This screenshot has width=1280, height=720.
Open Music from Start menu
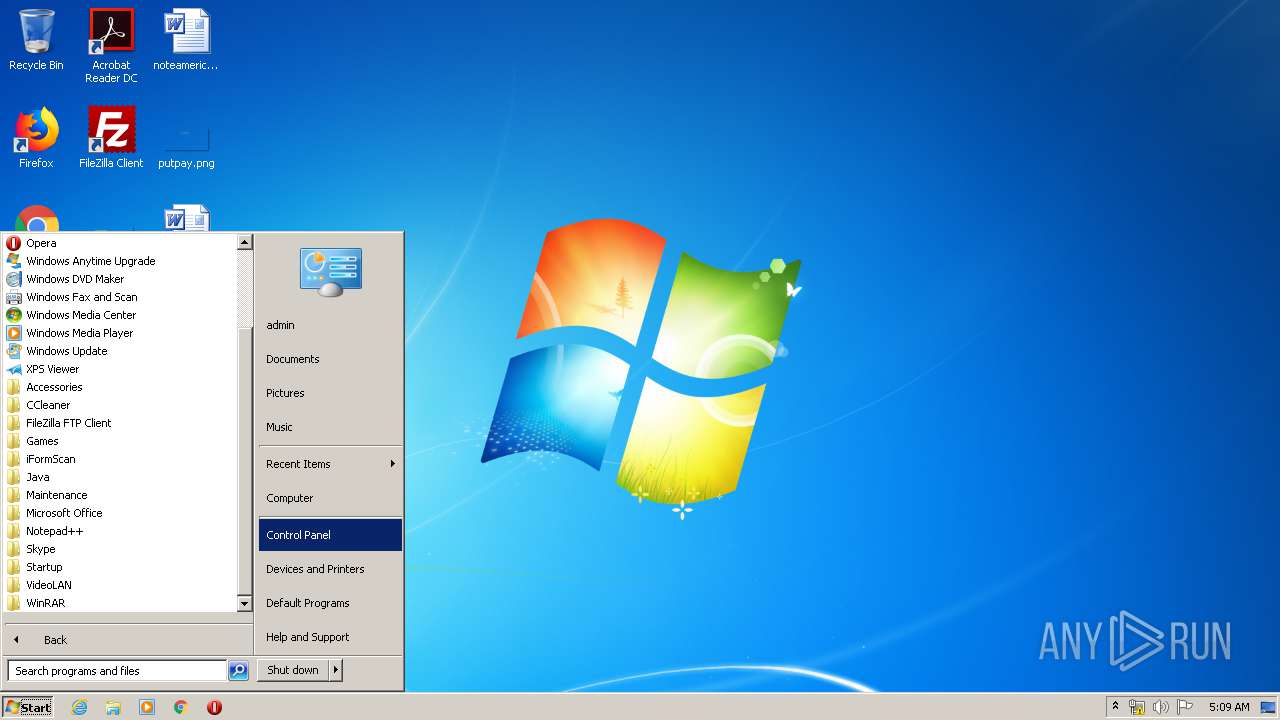(330, 427)
